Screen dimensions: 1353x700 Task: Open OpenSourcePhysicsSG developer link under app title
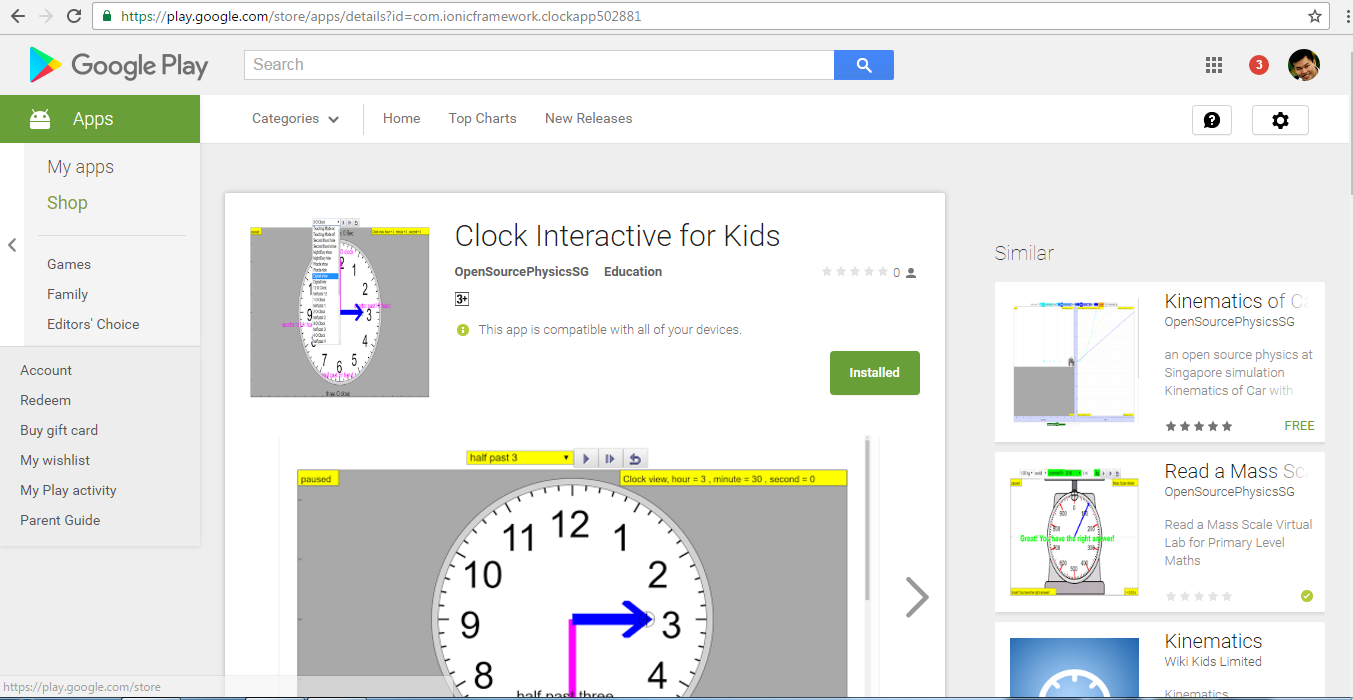click(x=522, y=272)
